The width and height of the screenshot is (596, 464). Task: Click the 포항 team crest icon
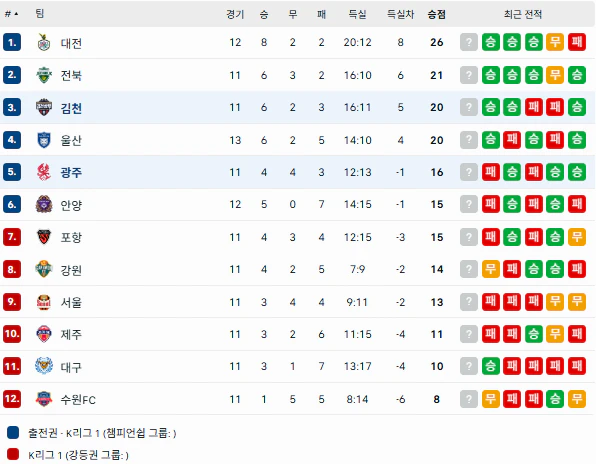44,237
